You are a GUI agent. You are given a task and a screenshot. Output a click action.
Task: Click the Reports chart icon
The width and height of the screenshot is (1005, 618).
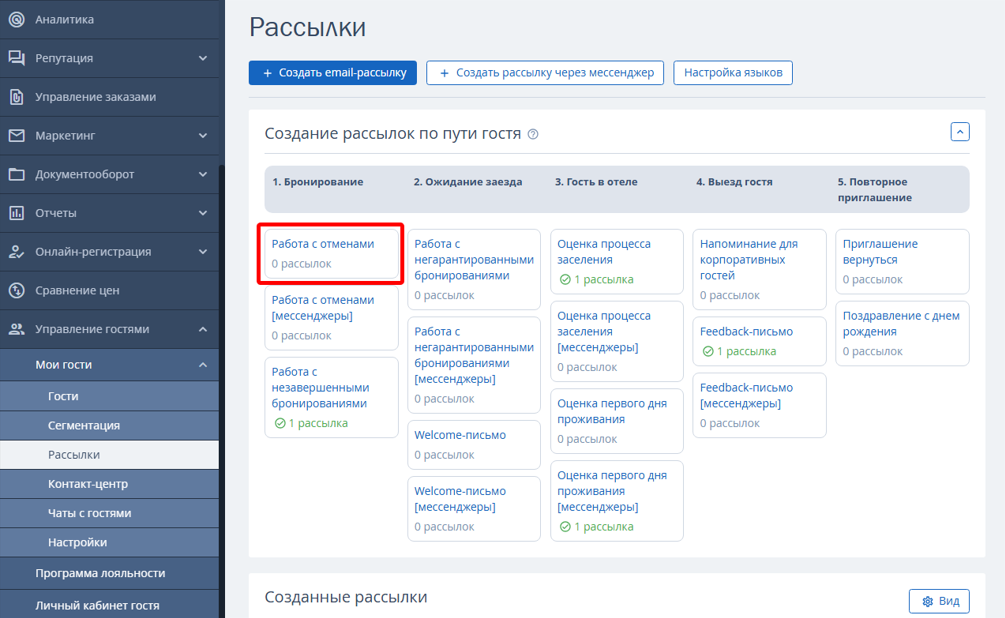(16, 213)
